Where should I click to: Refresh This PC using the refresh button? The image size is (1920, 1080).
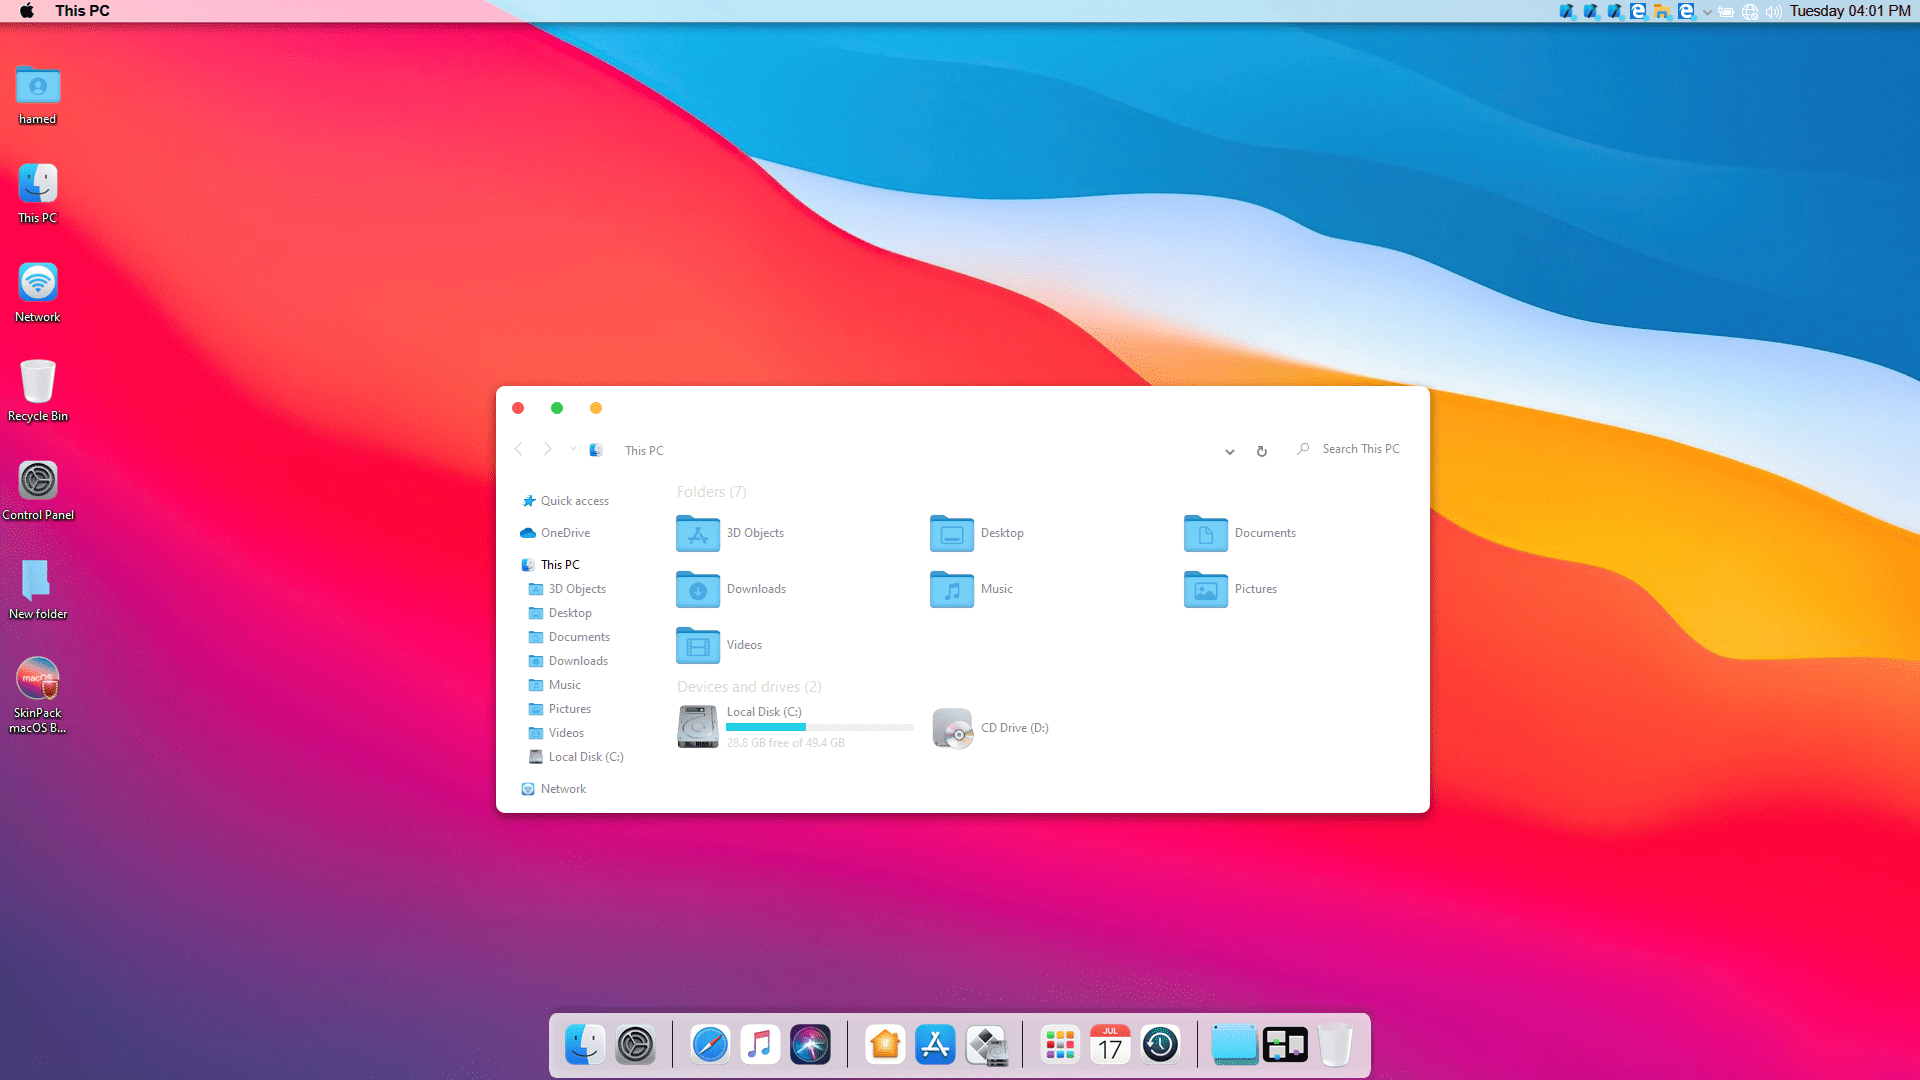[x=1261, y=451]
